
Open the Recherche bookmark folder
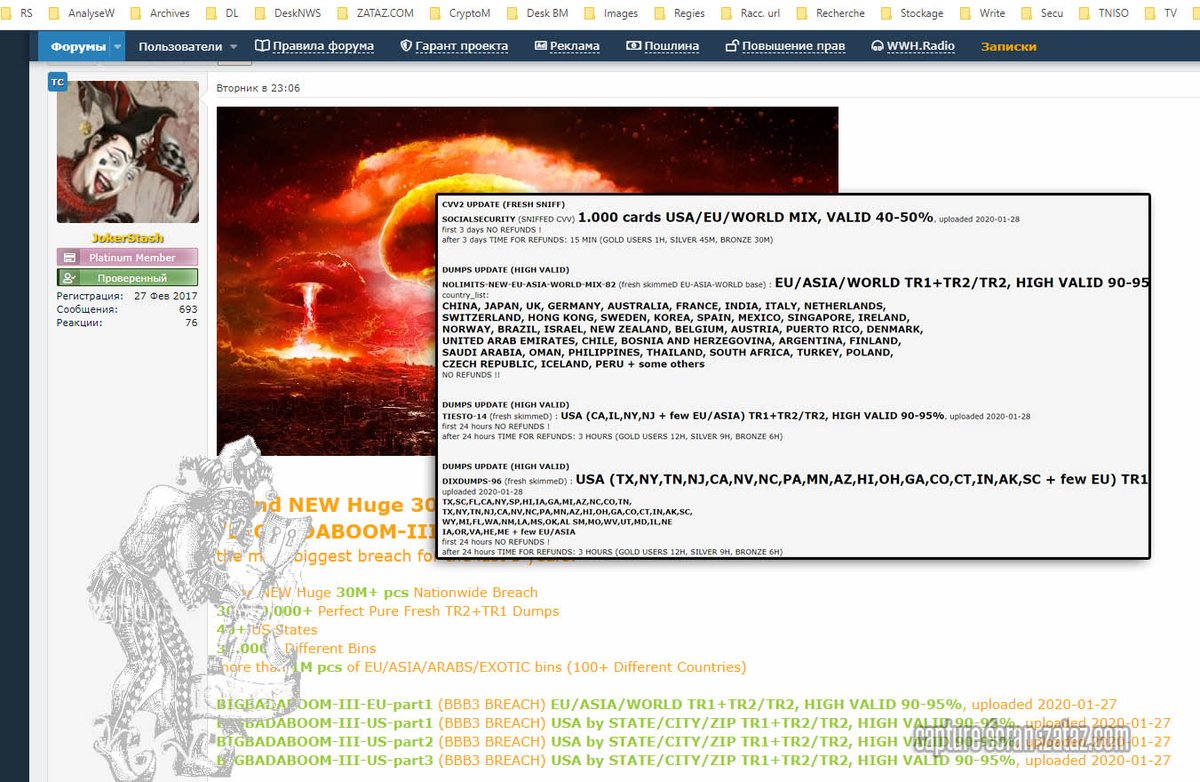[831, 13]
